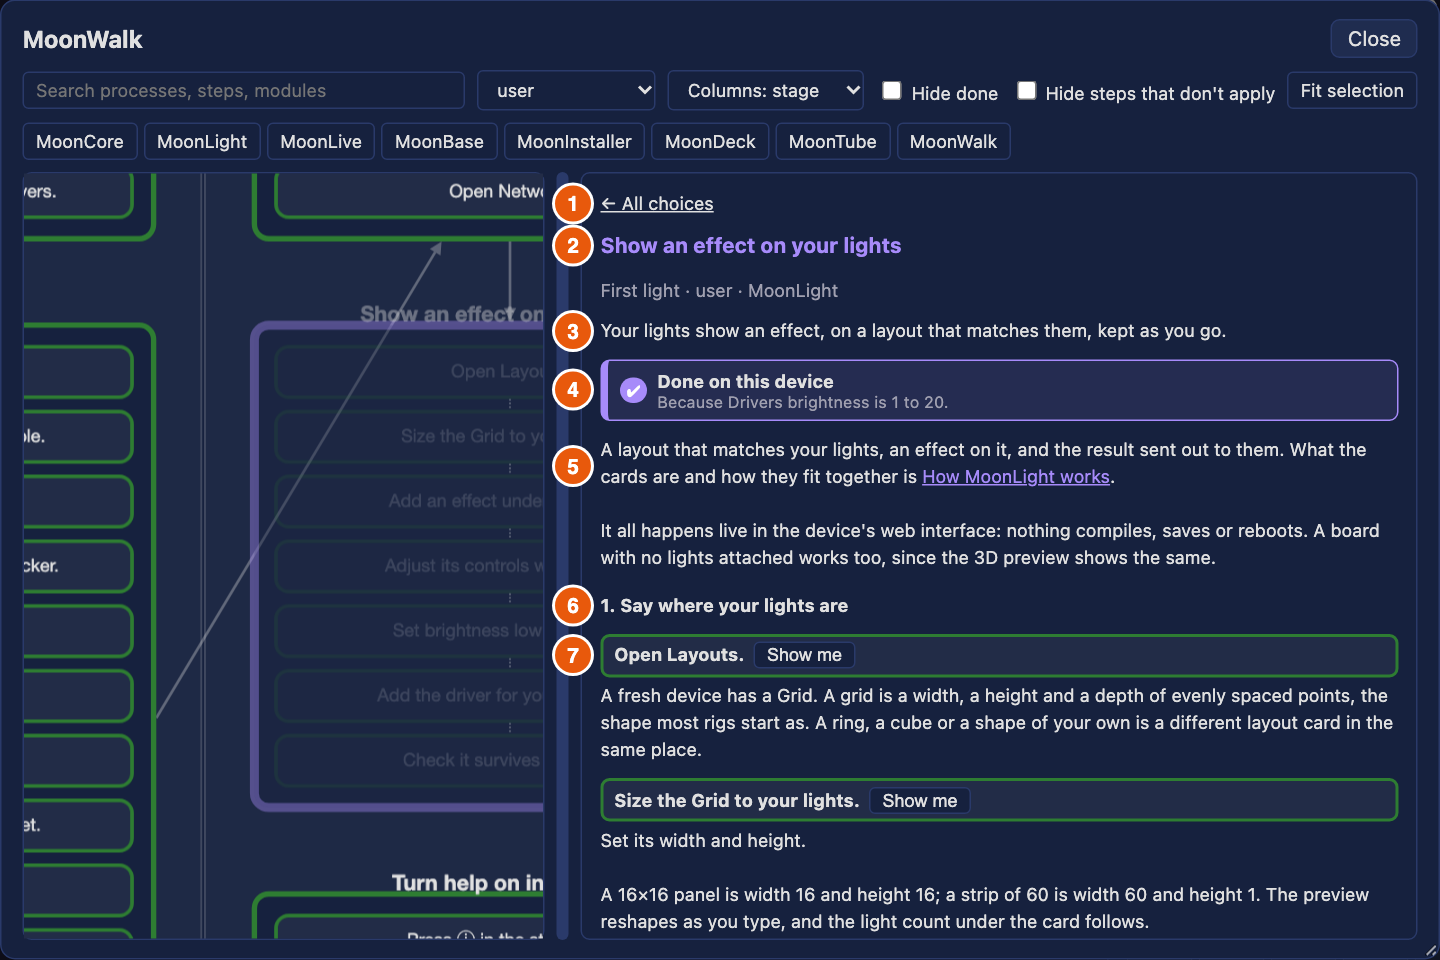
Task: Select the MoonInstaller module filter
Action: (574, 142)
